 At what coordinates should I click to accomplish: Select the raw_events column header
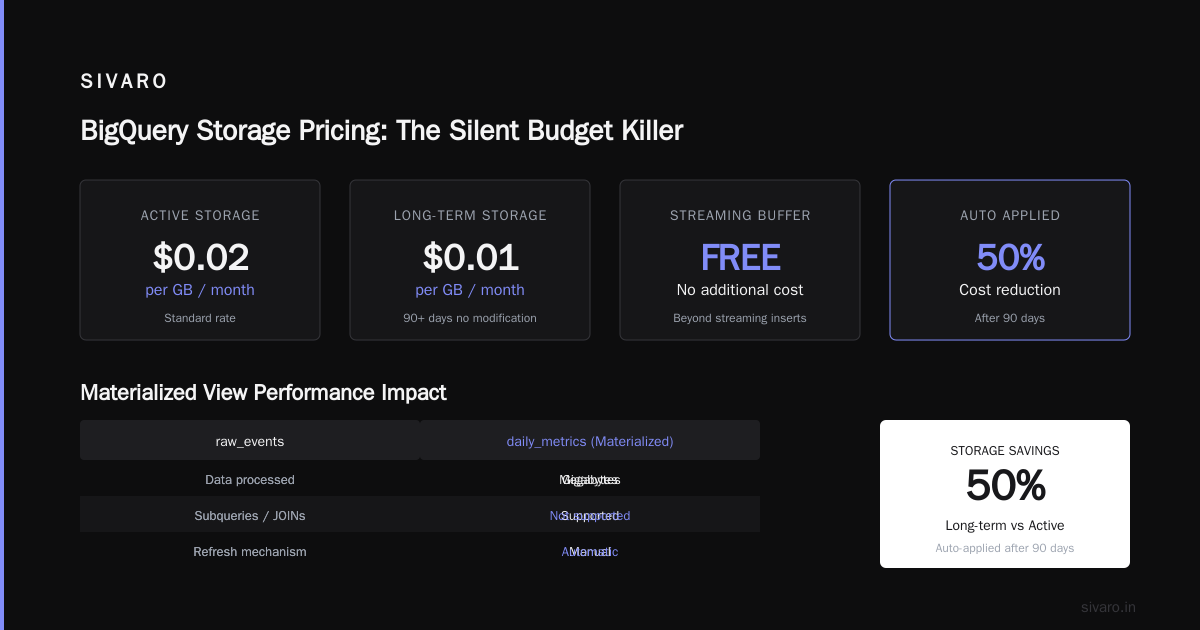250,440
